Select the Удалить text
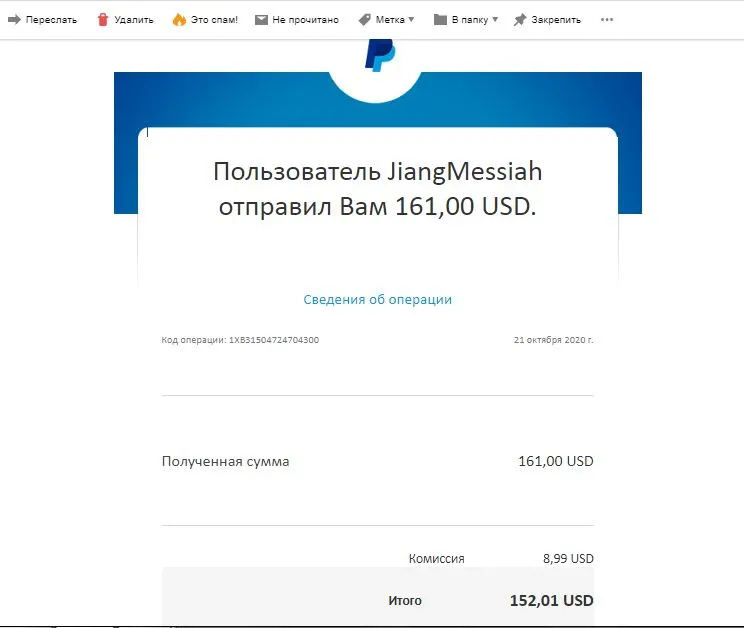 (134, 19)
